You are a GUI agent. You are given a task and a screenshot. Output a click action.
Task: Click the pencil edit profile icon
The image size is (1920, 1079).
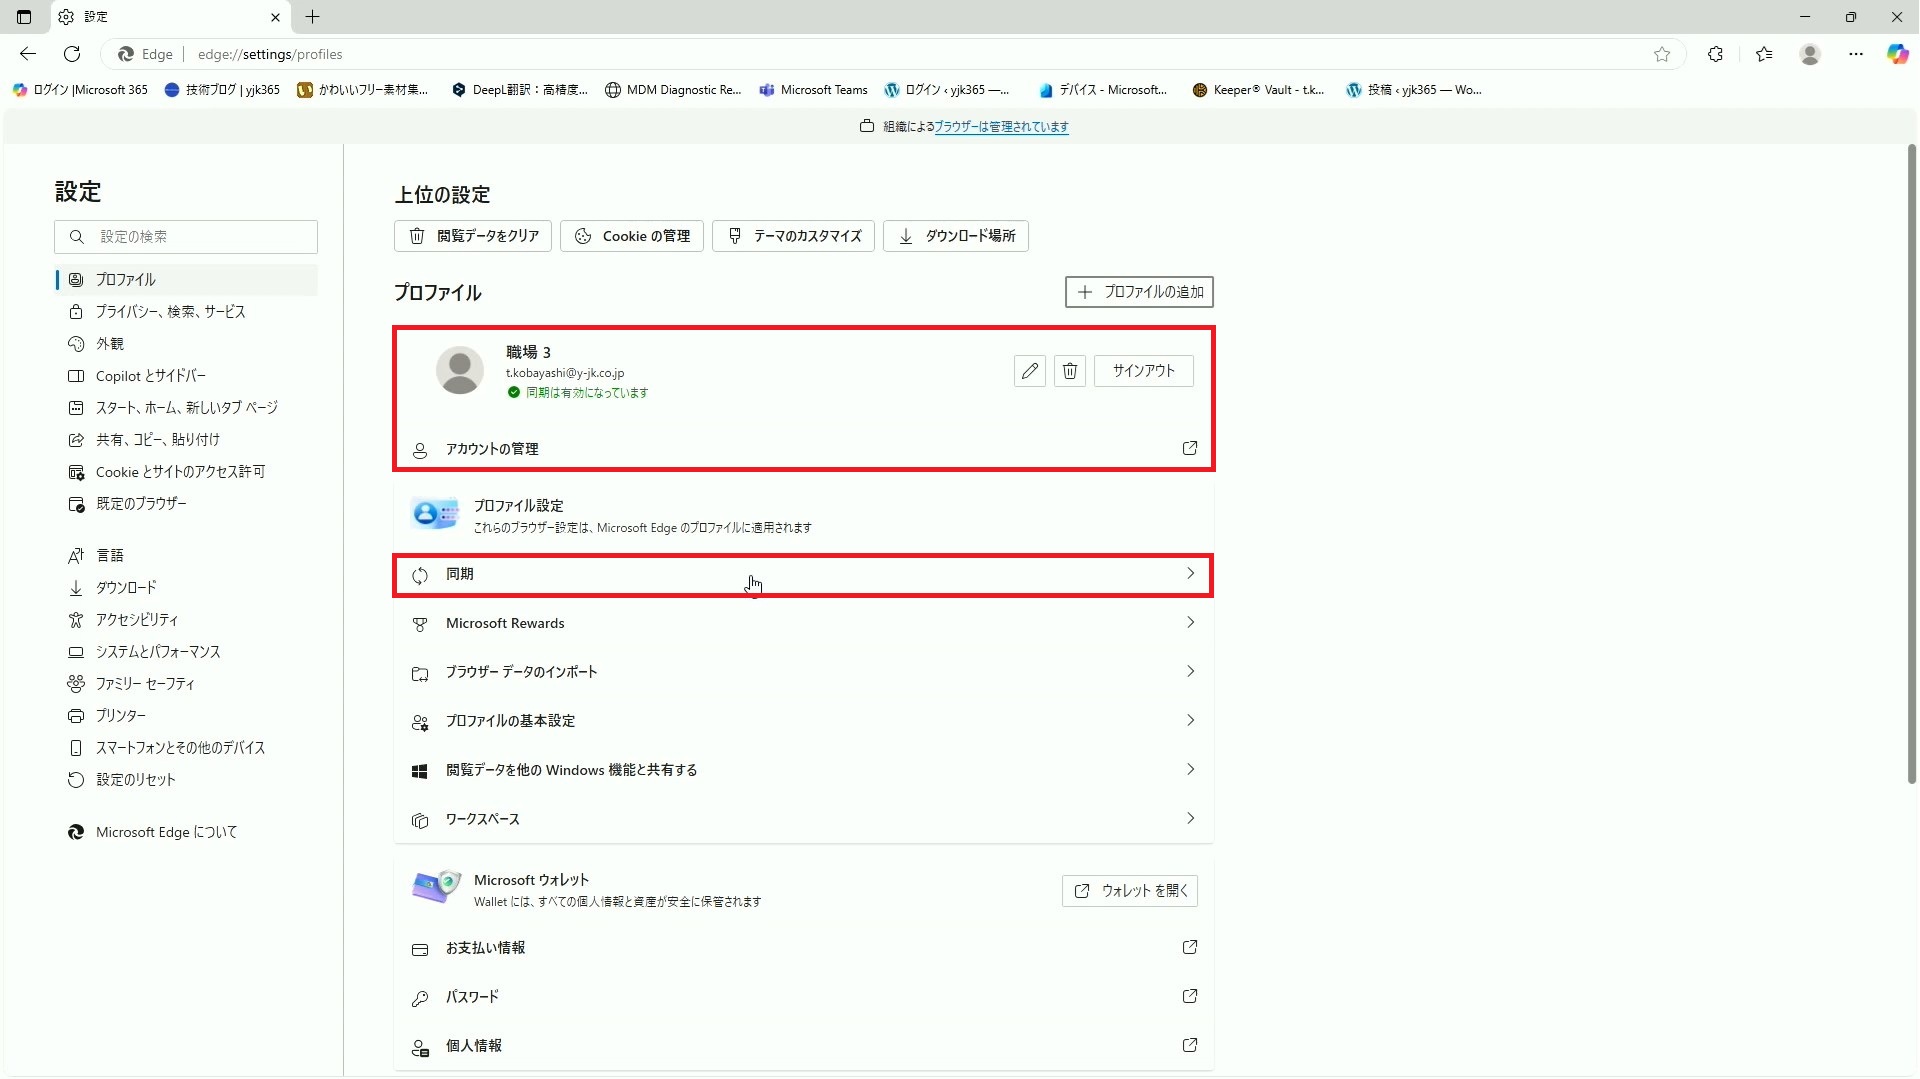[x=1029, y=371]
